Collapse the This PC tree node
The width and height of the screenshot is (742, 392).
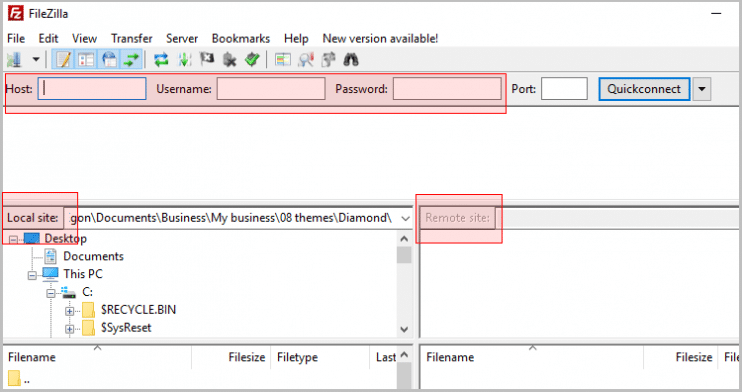[x=32, y=276]
